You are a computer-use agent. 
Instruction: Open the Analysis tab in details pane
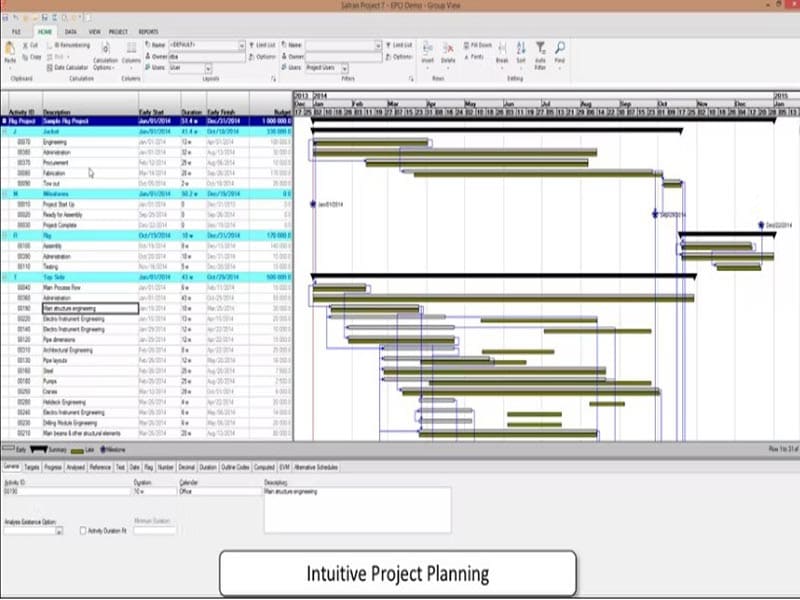tap(76, 467)
